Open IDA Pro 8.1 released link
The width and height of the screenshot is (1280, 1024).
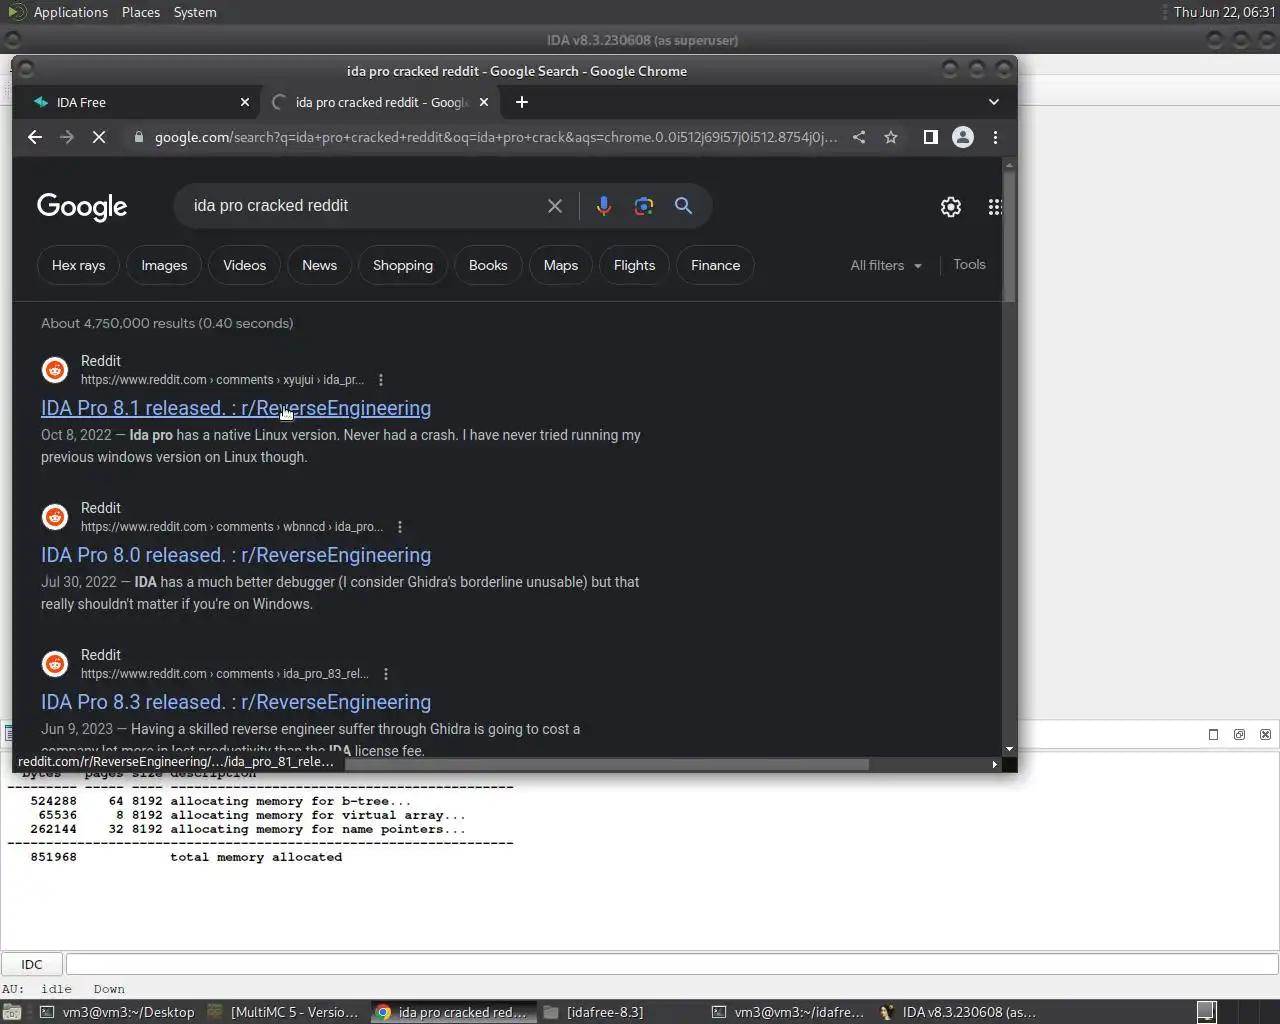pyautogui.click(x=236, y=408)
